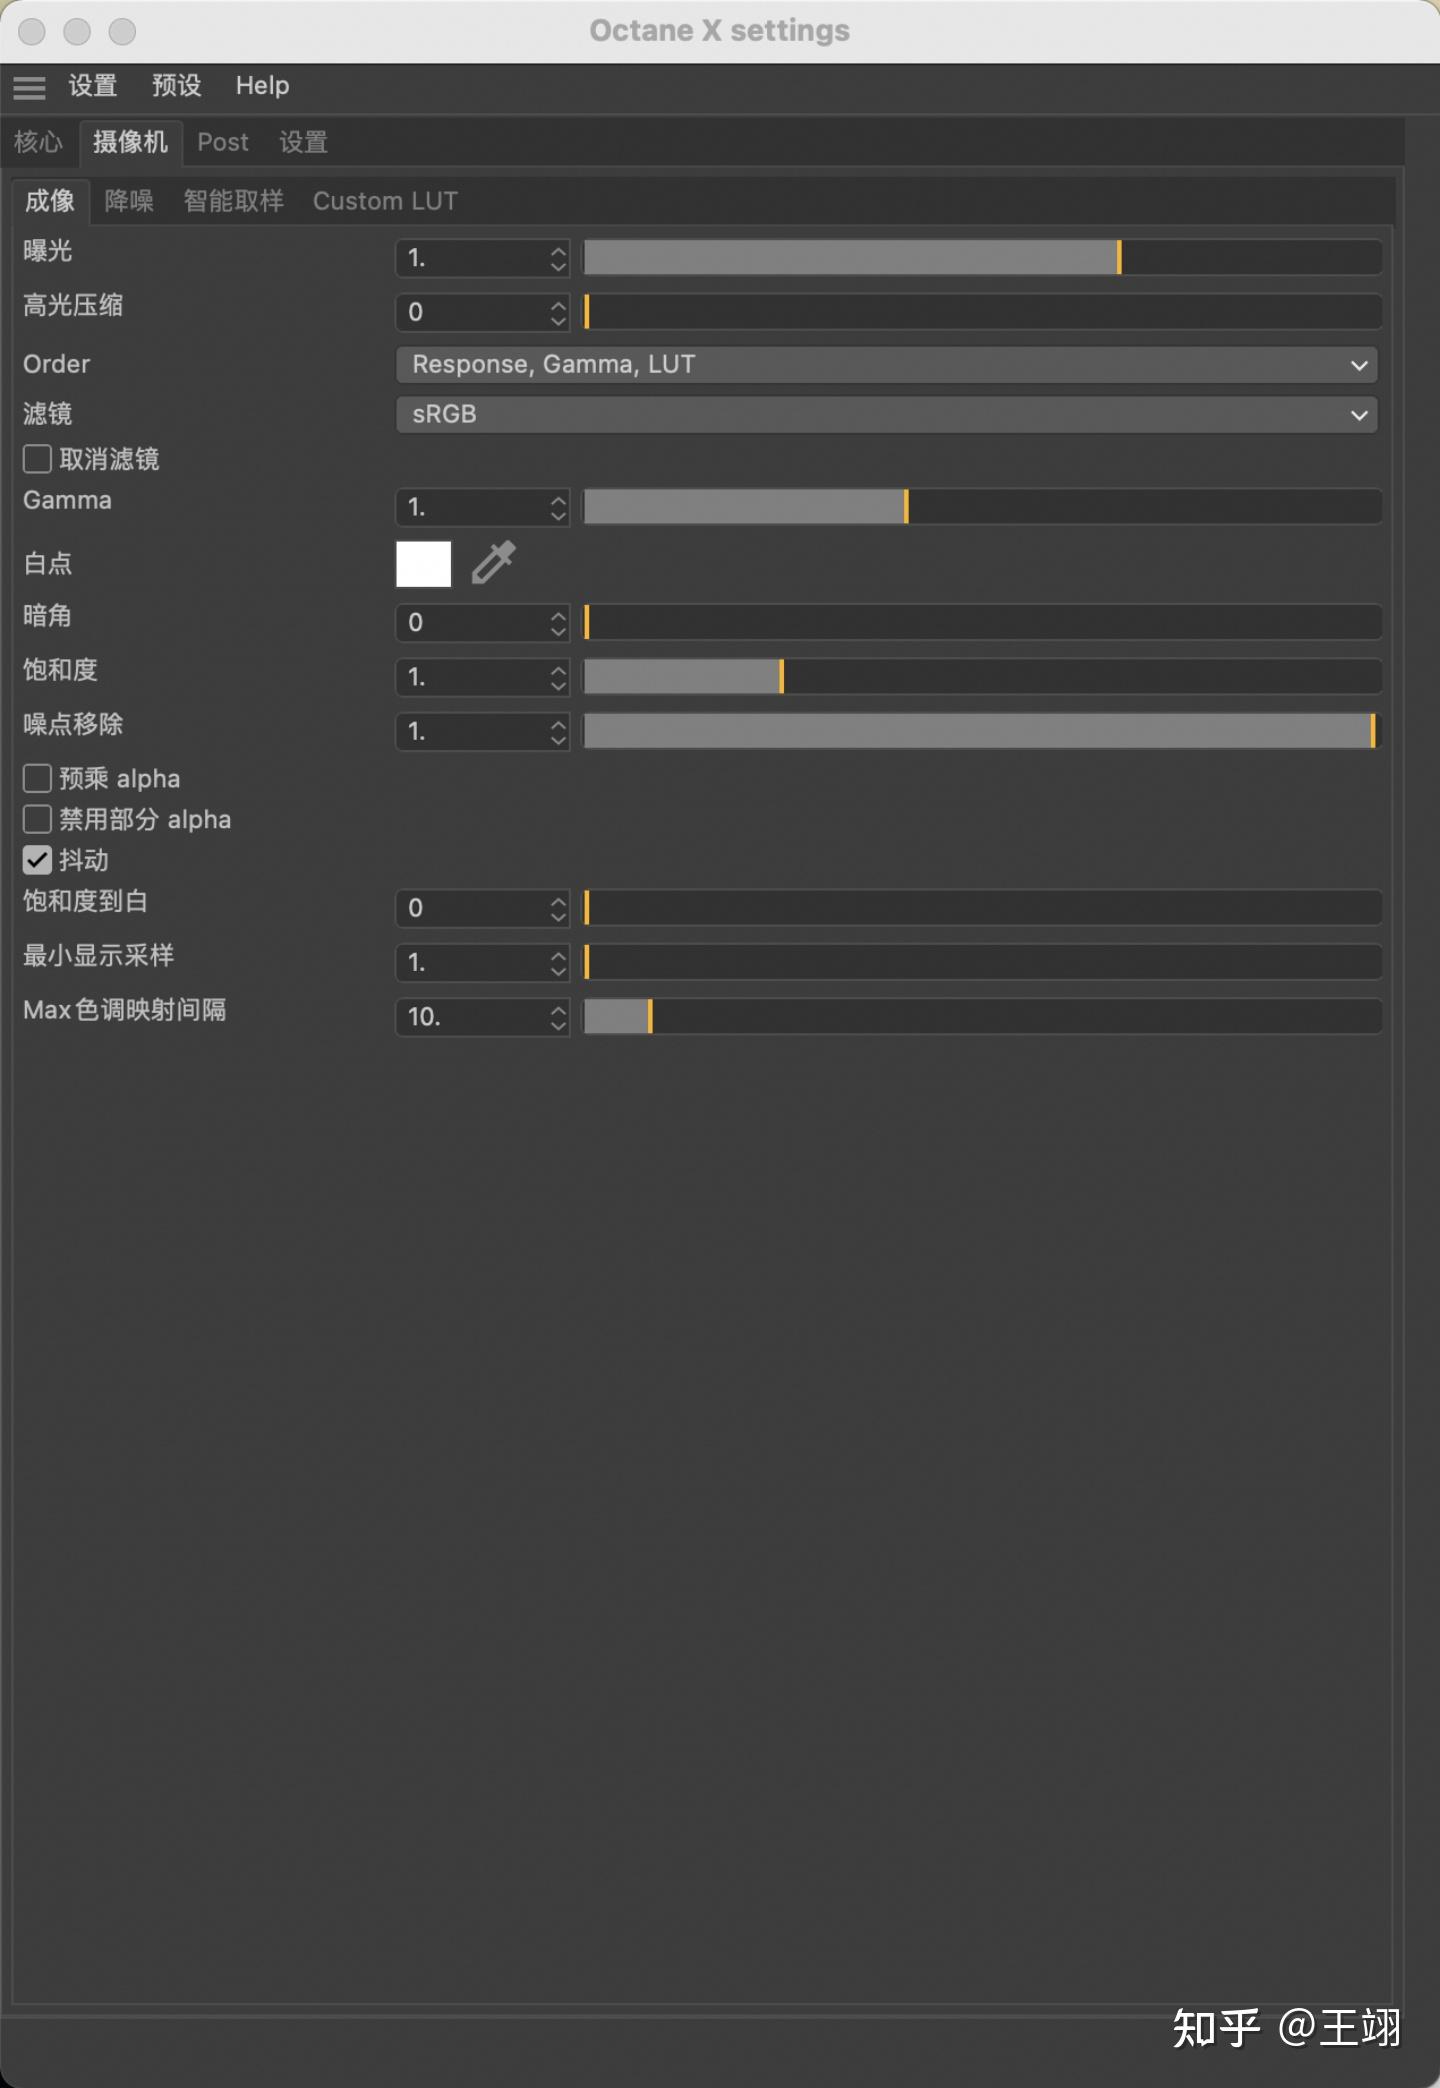Click the 曝光 stepper arrows

[x=558, y=258]
